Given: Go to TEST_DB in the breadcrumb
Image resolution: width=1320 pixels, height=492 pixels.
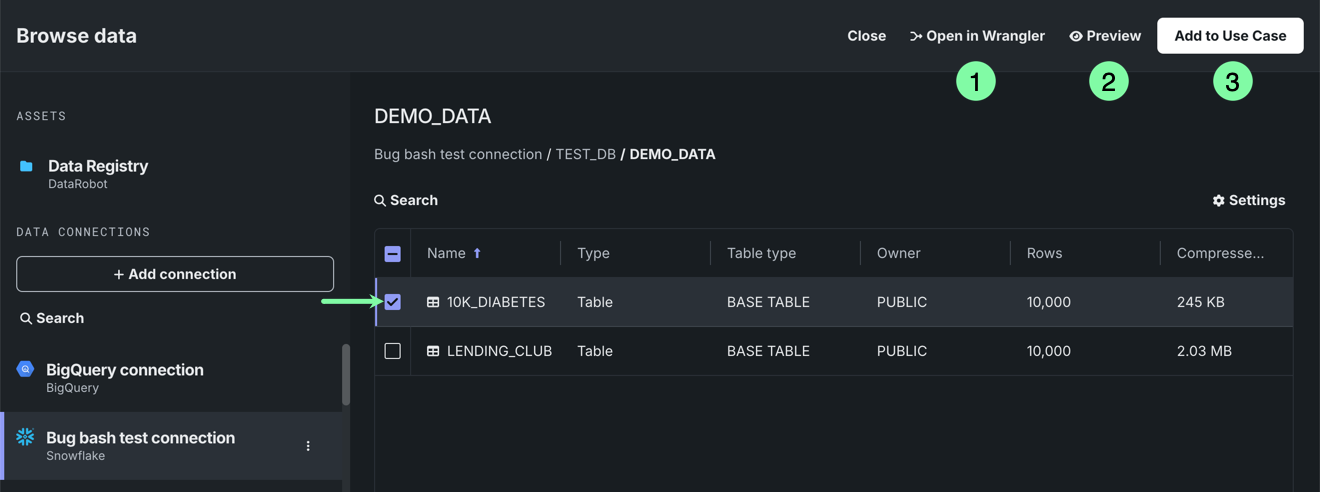Looking at the screenshot, I should [585, 154].
